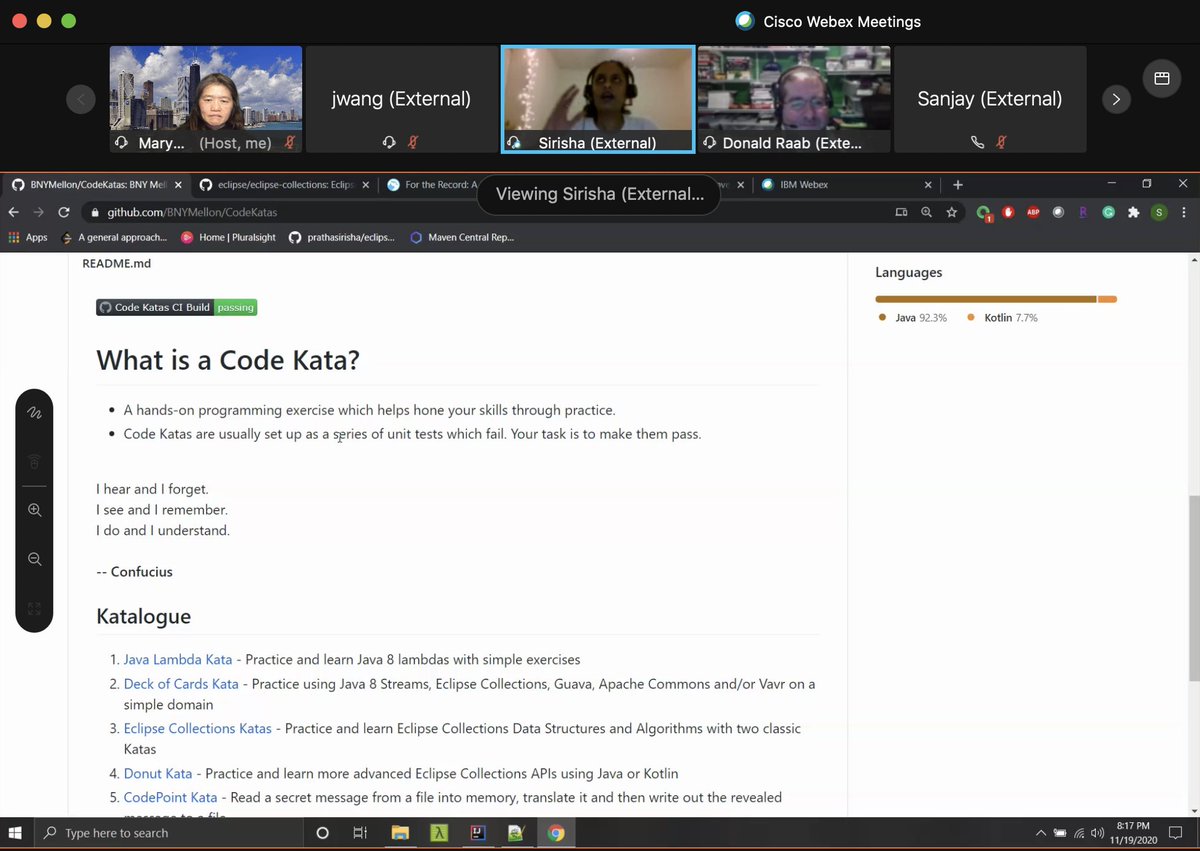This screenshot has height=851, width=1200.
Task: Open the lambda app in taskbar
Action: coord(439,832)
